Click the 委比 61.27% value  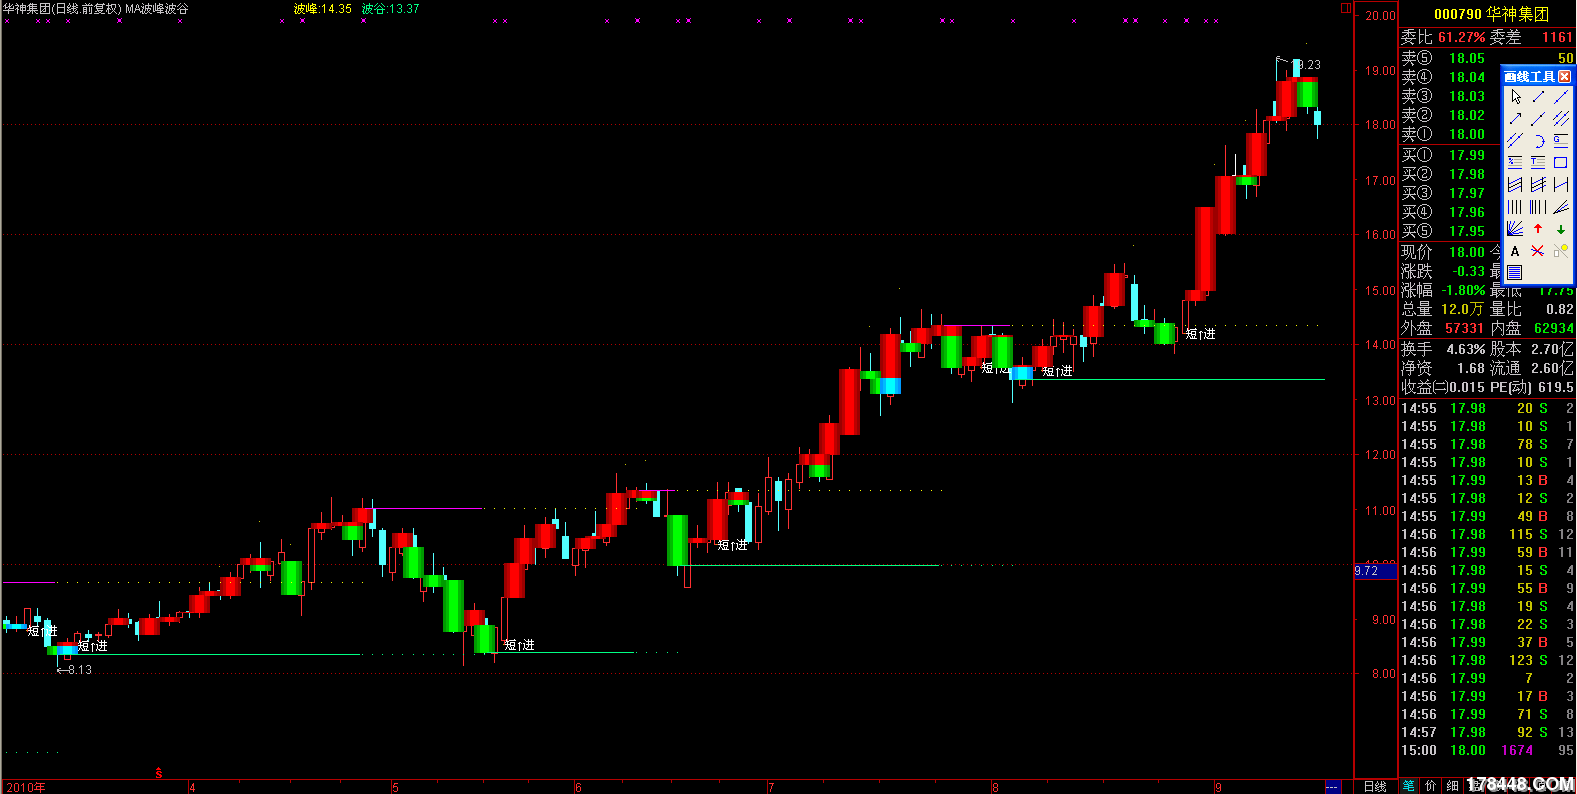(1462, 37)
